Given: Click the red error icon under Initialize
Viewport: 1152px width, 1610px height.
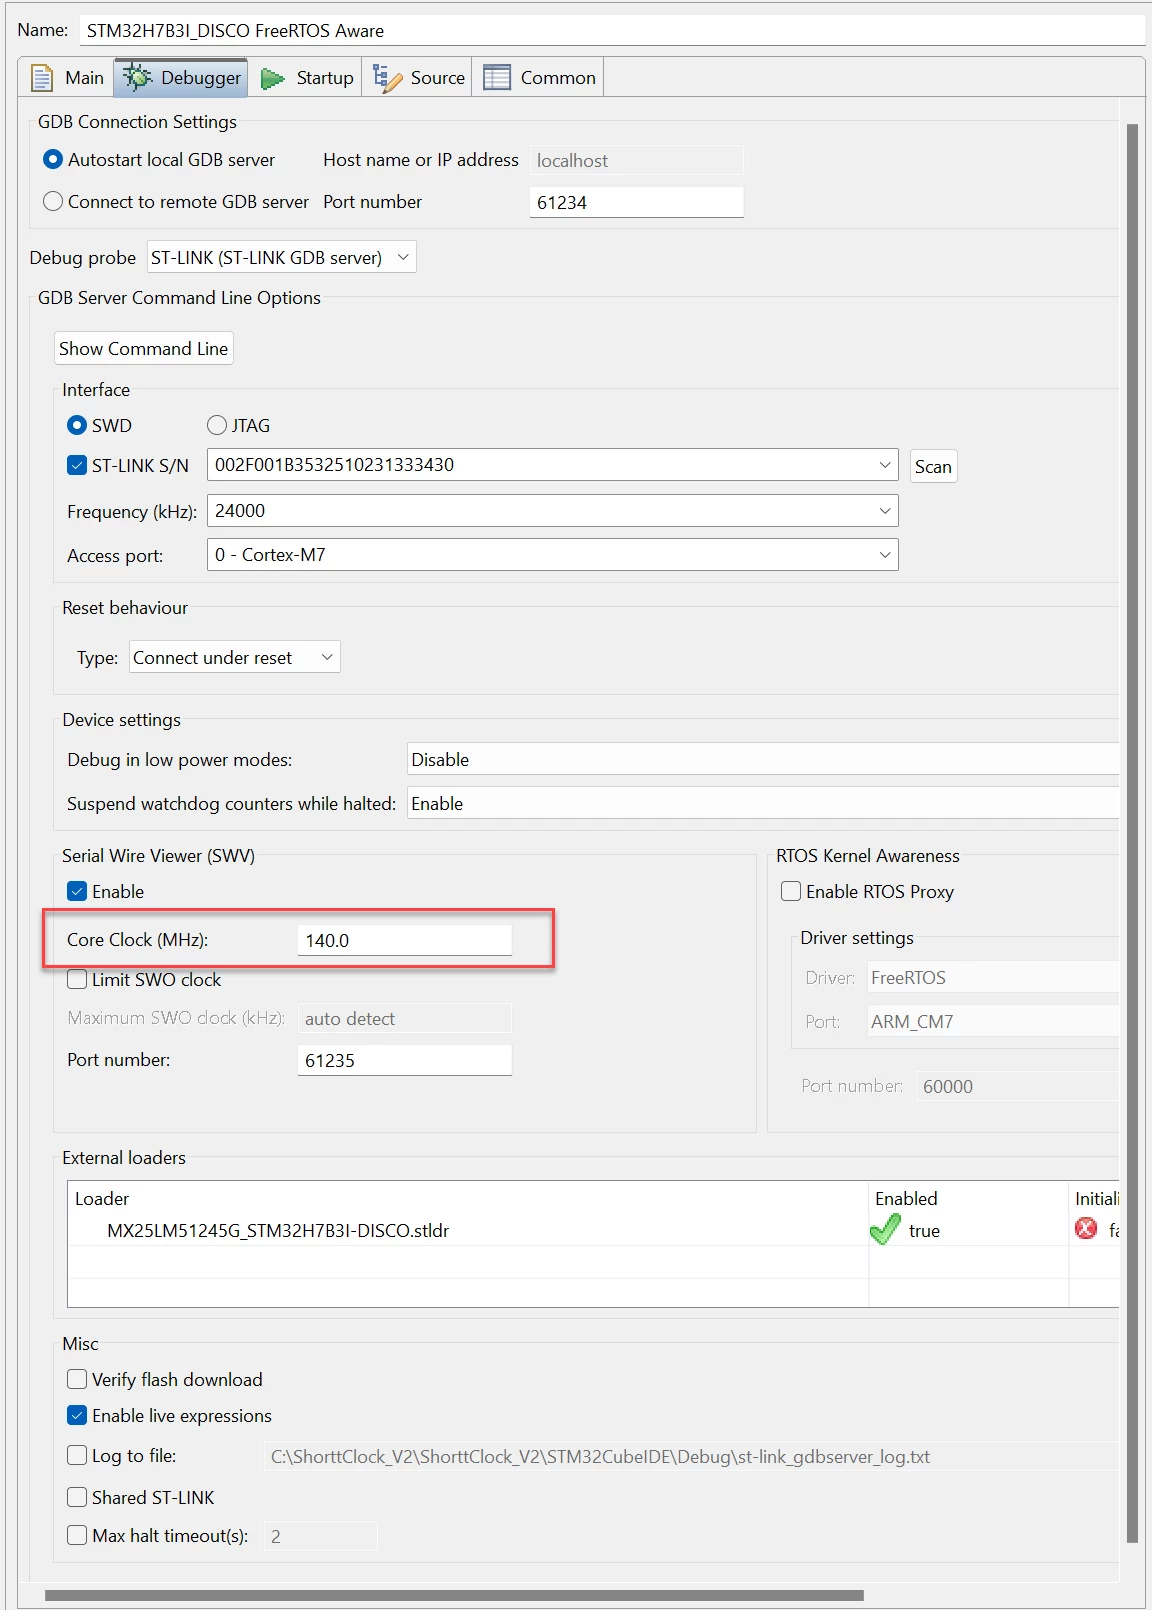Looking at the screenshot, I should coord(1086,1228).
